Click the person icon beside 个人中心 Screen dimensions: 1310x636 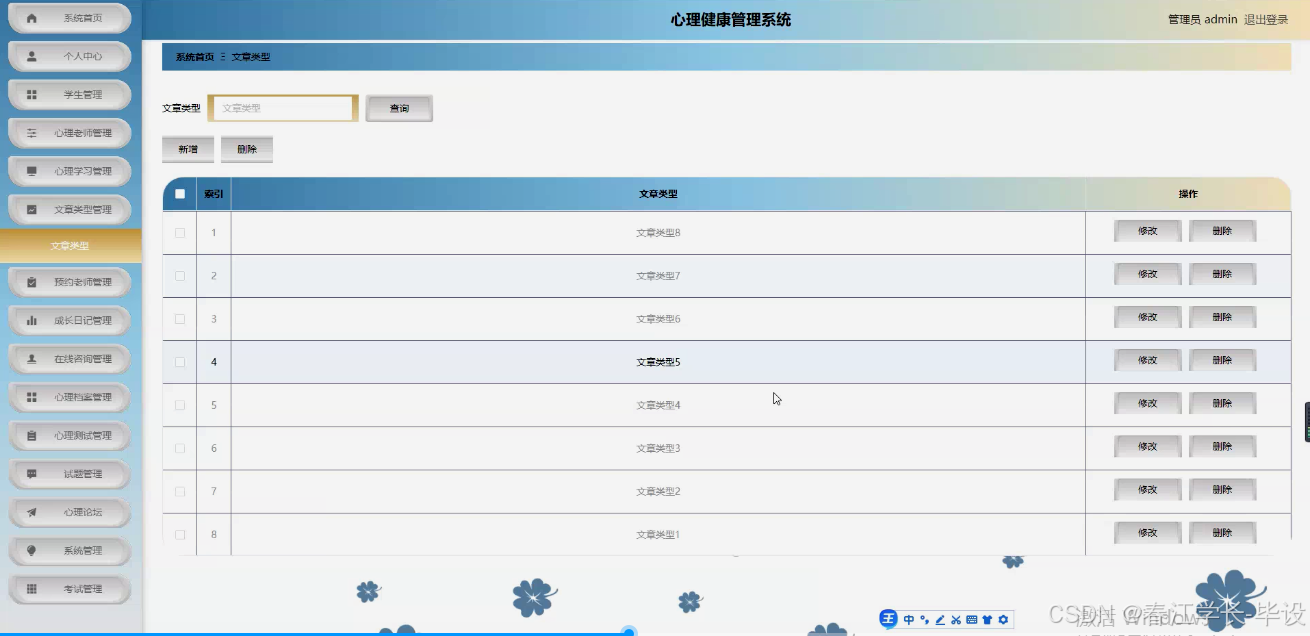tap(32, 57)
